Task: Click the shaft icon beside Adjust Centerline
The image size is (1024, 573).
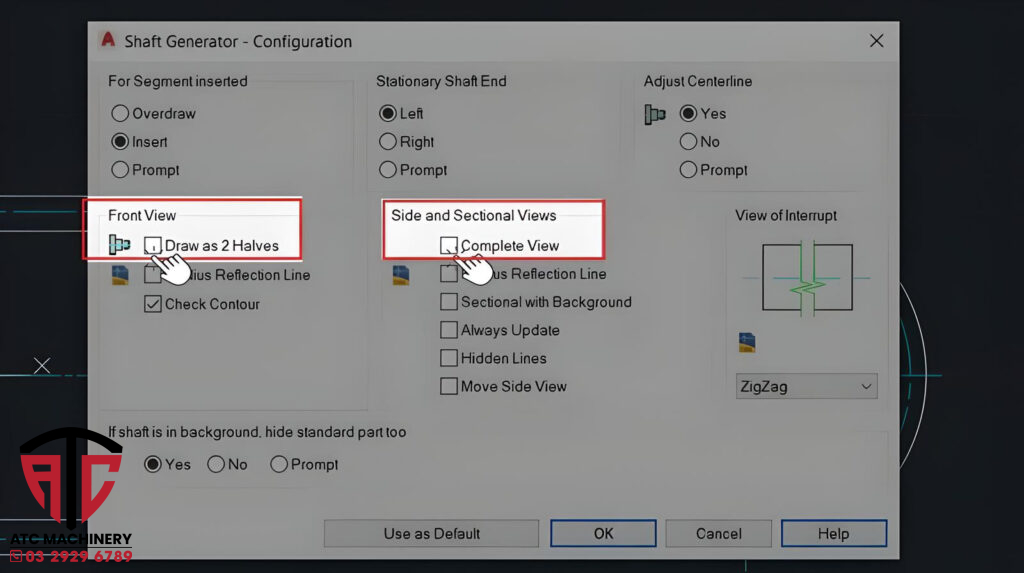Action: click(655, 115)
